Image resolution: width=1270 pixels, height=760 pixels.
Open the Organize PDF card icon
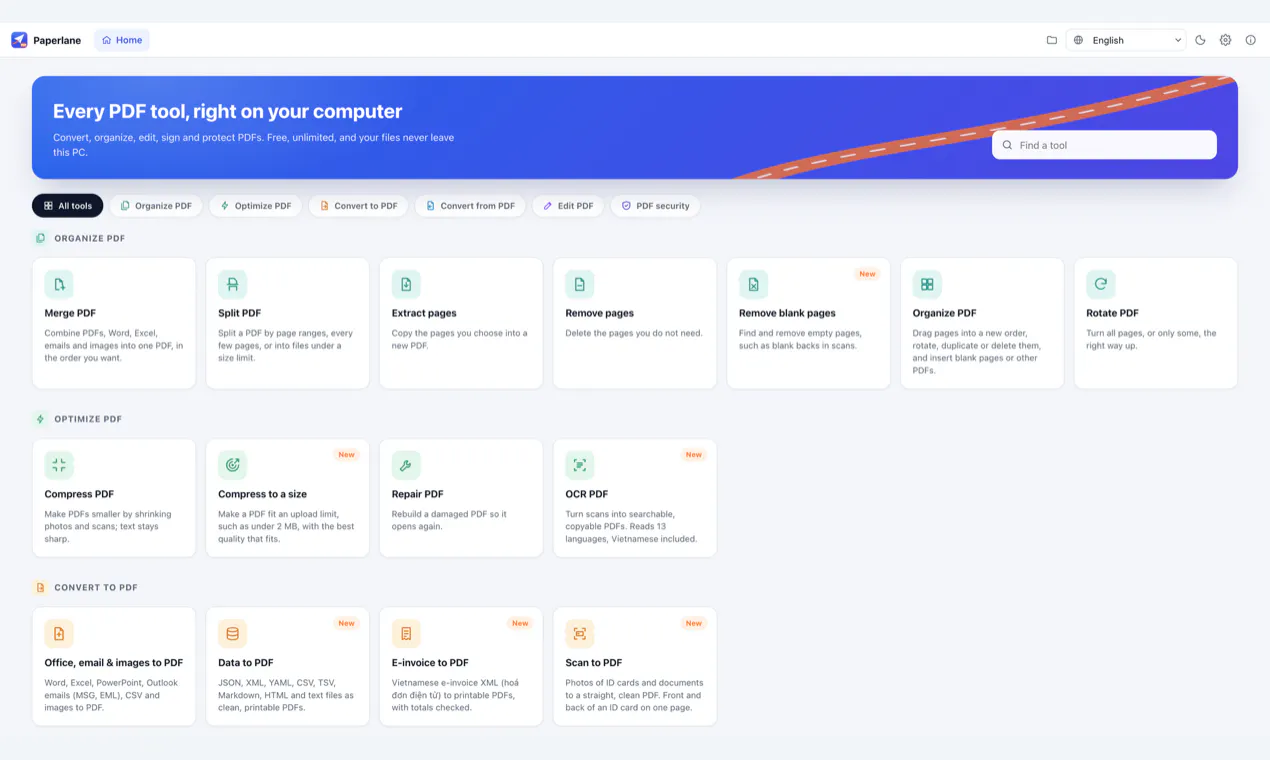point(927,284)
